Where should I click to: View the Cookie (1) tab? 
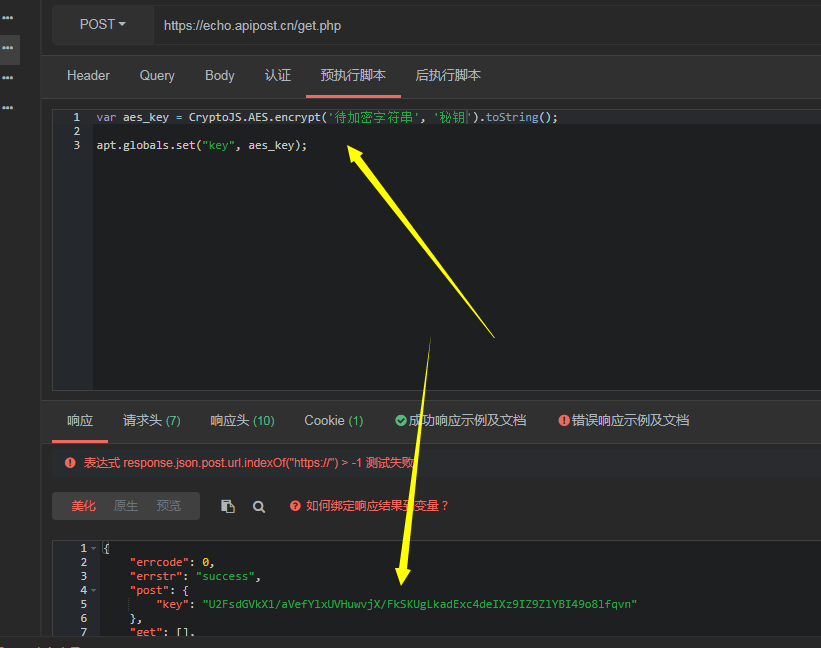click(334, 420)
